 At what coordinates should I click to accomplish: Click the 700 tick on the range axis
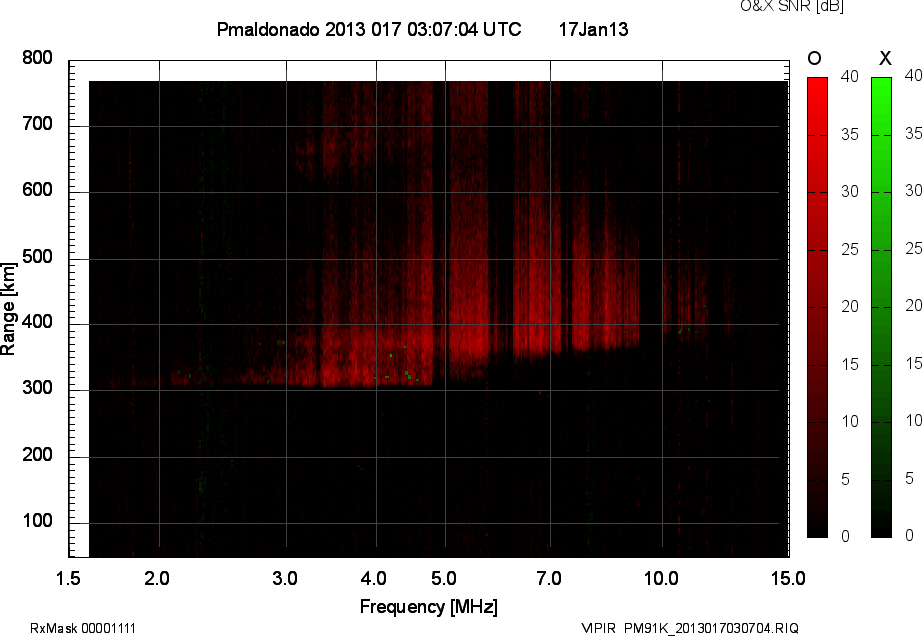37,124
